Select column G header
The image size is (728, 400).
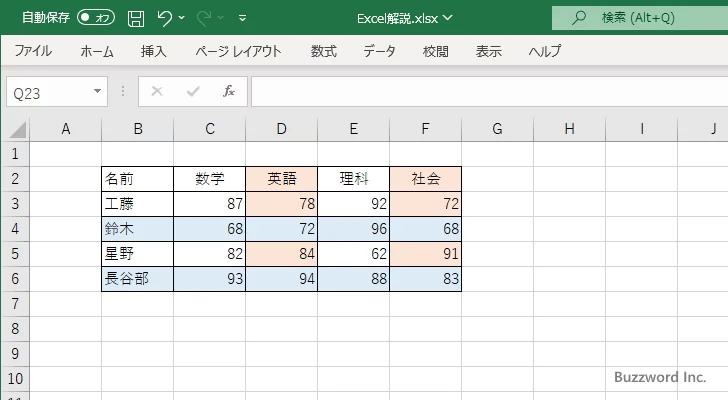click(x=497, y=129)
